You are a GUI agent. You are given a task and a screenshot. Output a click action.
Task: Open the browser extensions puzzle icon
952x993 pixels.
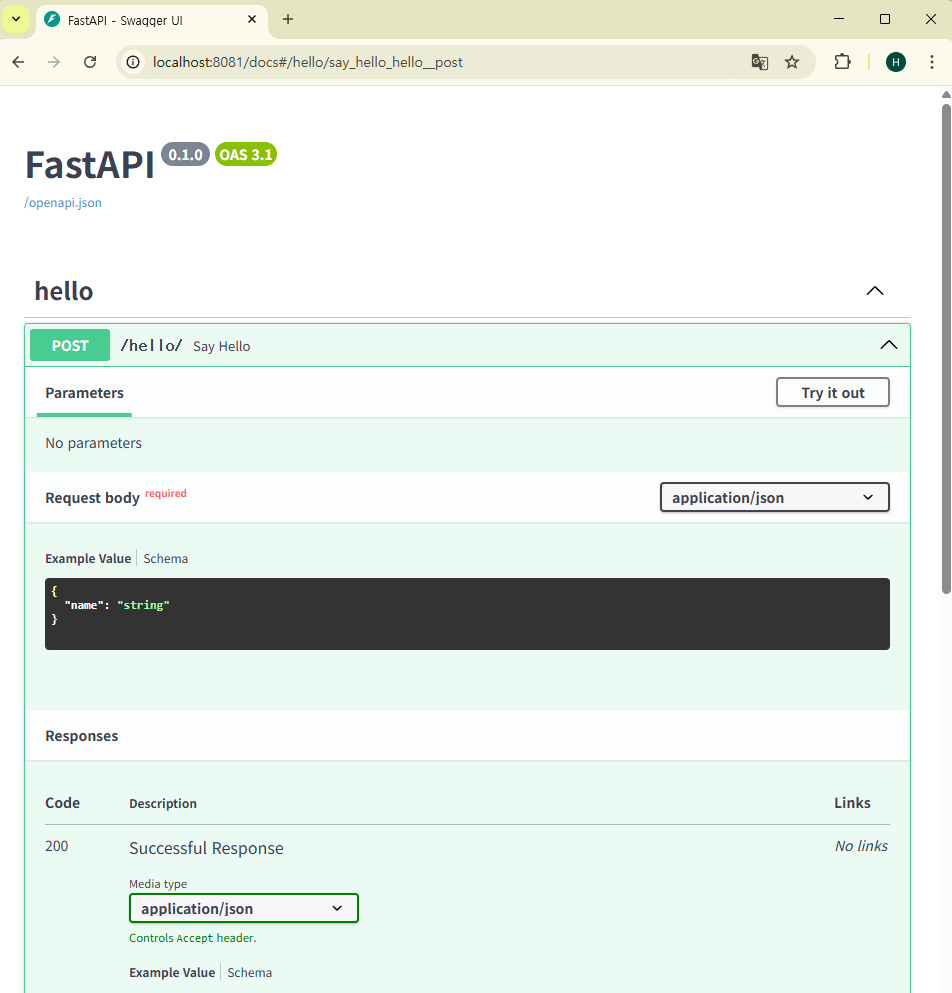[842, 62]
